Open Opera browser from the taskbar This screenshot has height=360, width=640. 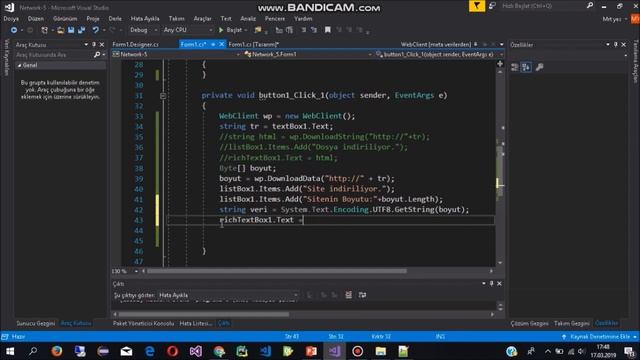point(172,351)
